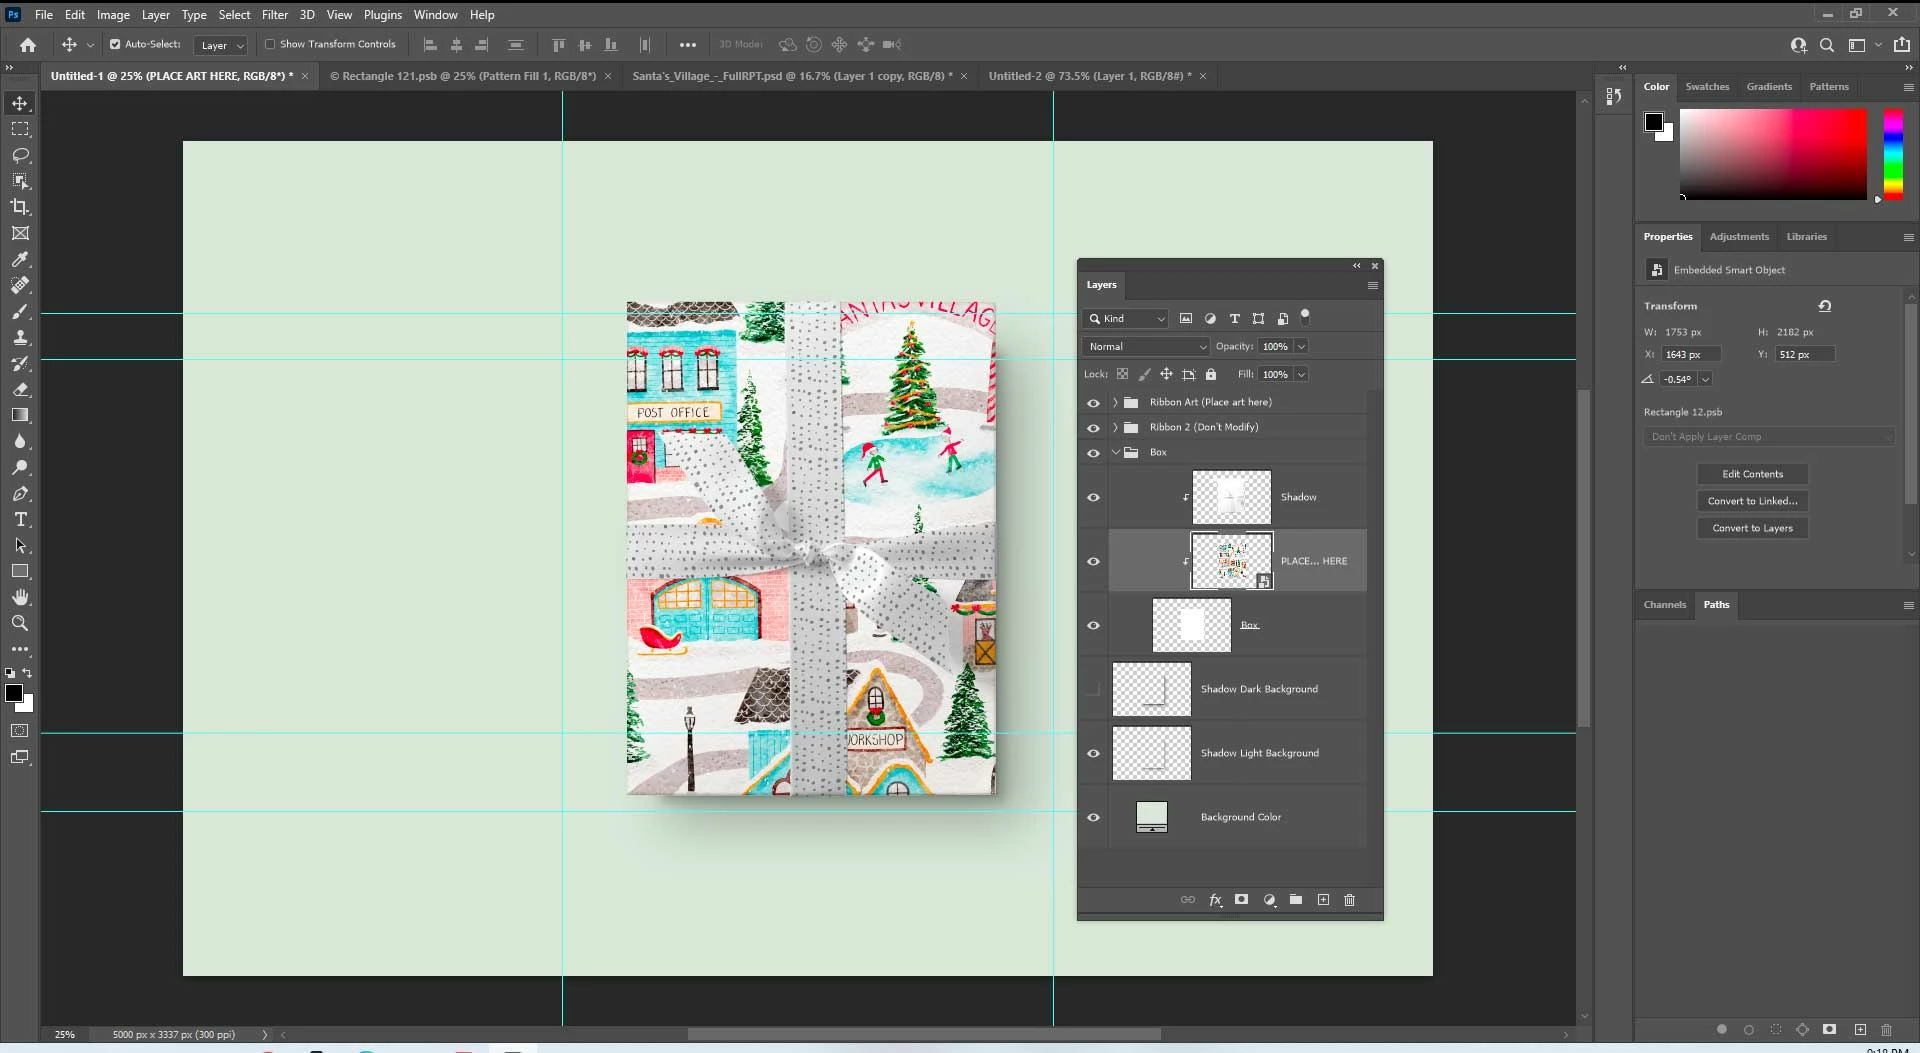Reset transform in the Properties panel
Image resolution: width=1920 pixels, height=1053 pixels.
(x=1825, y=306)
